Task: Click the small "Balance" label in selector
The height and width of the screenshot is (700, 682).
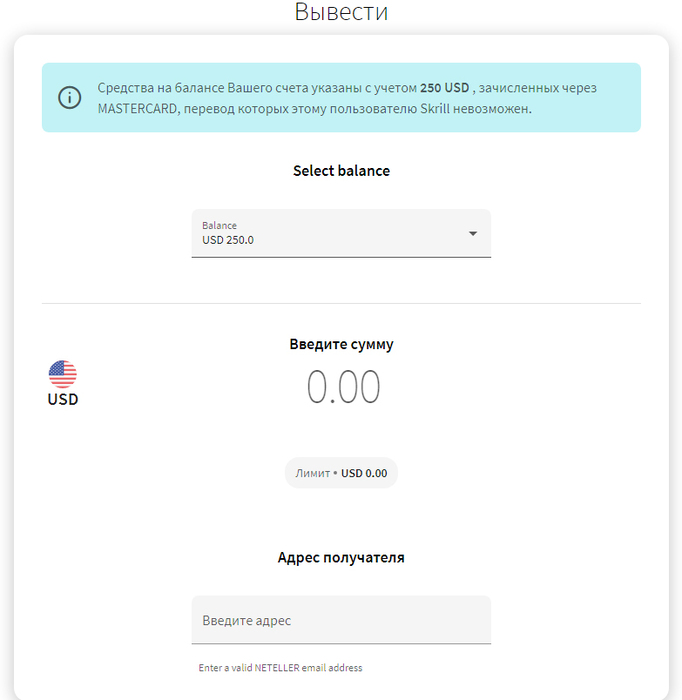Action: (x=219, y=225)
